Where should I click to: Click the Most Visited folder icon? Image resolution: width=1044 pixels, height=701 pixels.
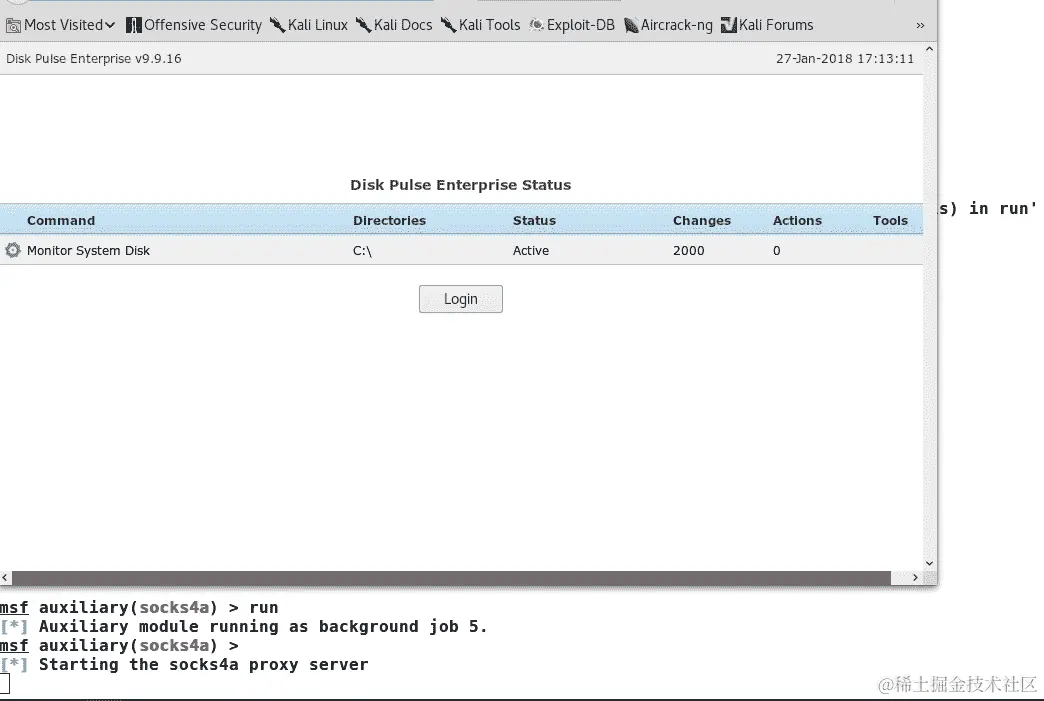coord(13,26)
